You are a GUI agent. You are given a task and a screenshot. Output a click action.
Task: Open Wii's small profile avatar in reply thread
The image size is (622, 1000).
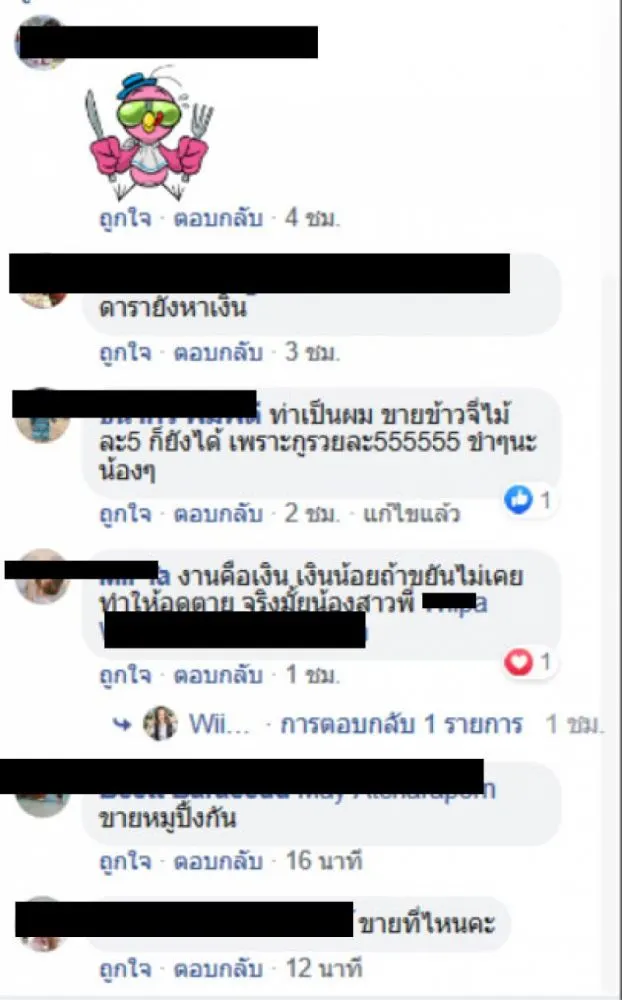pos(160,723)
